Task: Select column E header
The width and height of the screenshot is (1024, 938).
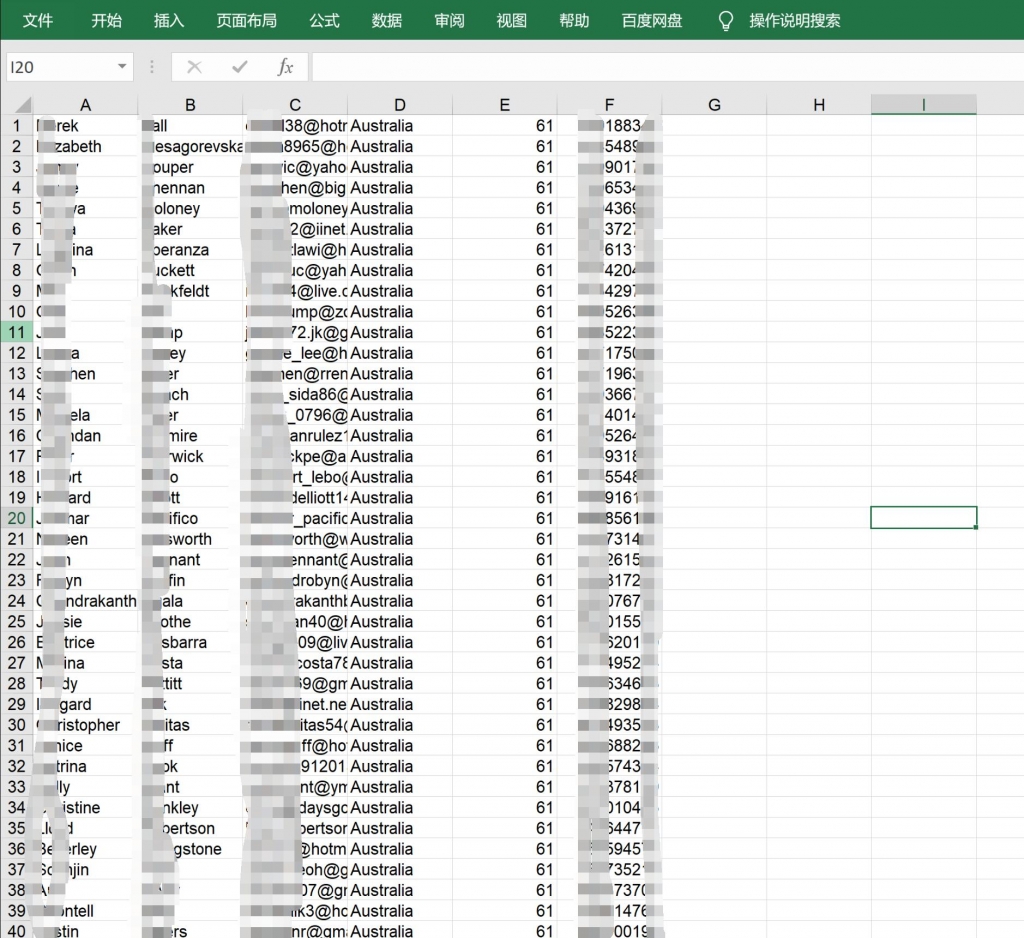Action: click(x=505, y=105)
